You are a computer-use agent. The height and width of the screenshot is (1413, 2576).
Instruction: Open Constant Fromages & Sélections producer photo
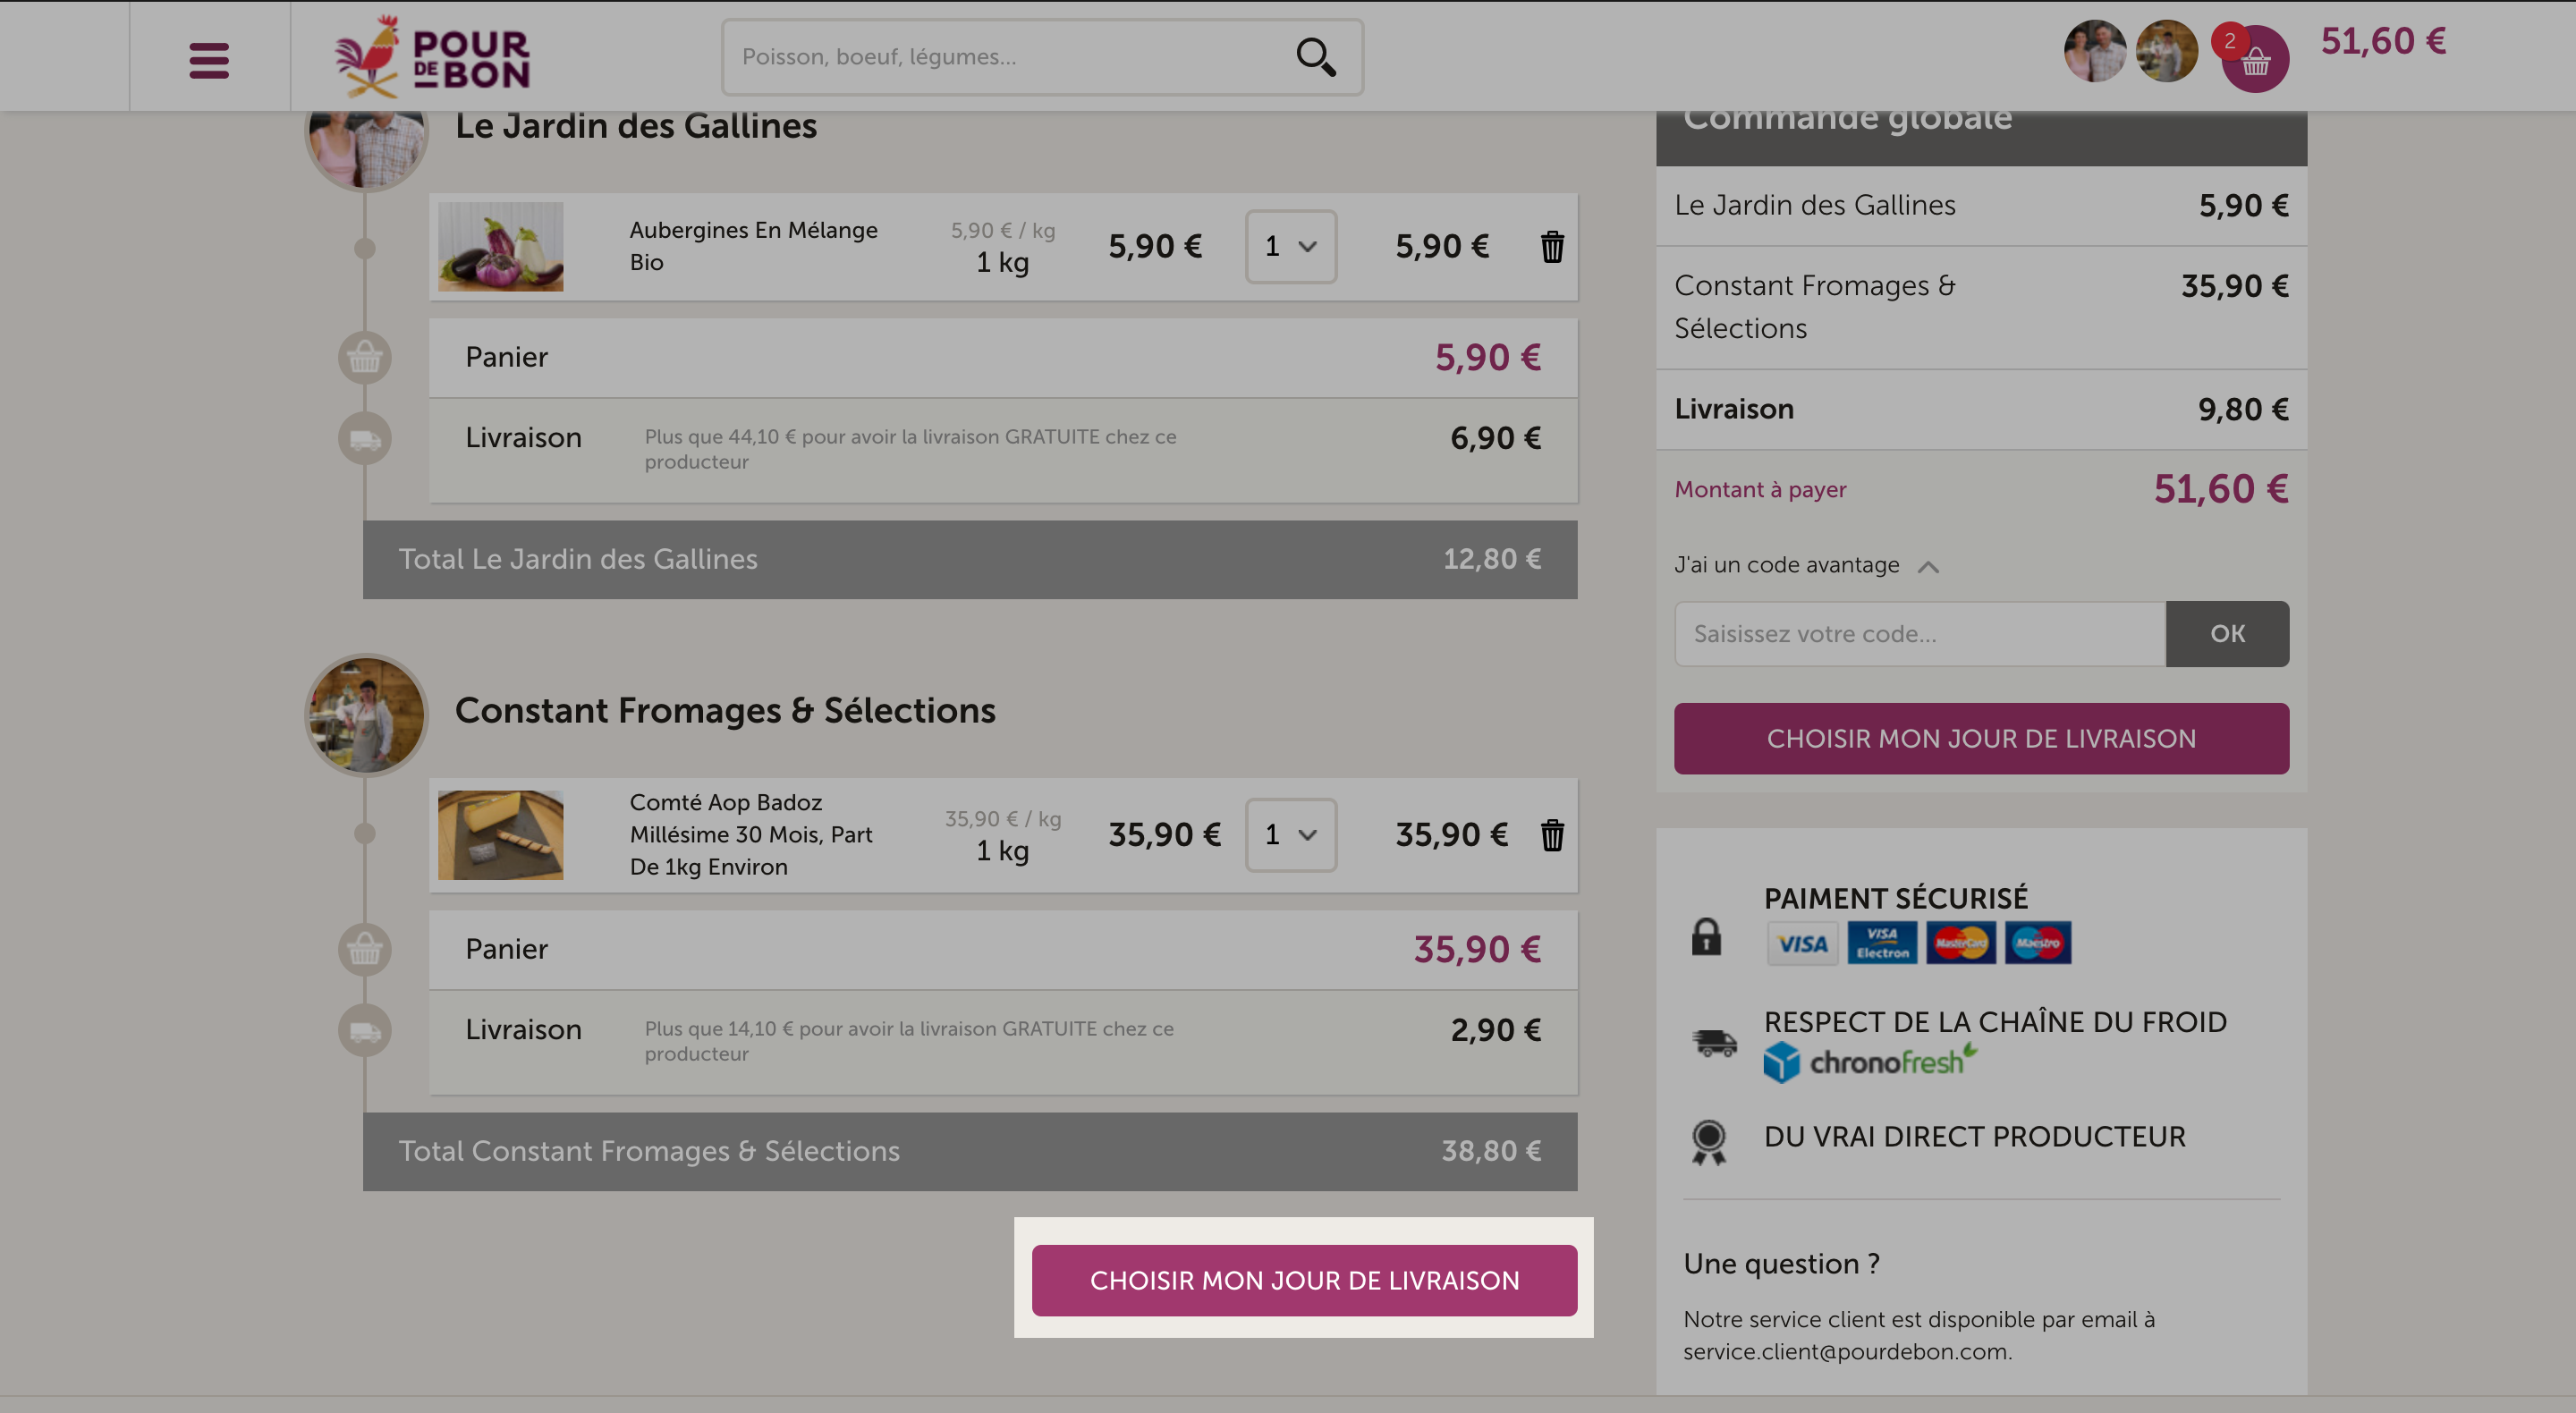(366, 714)
